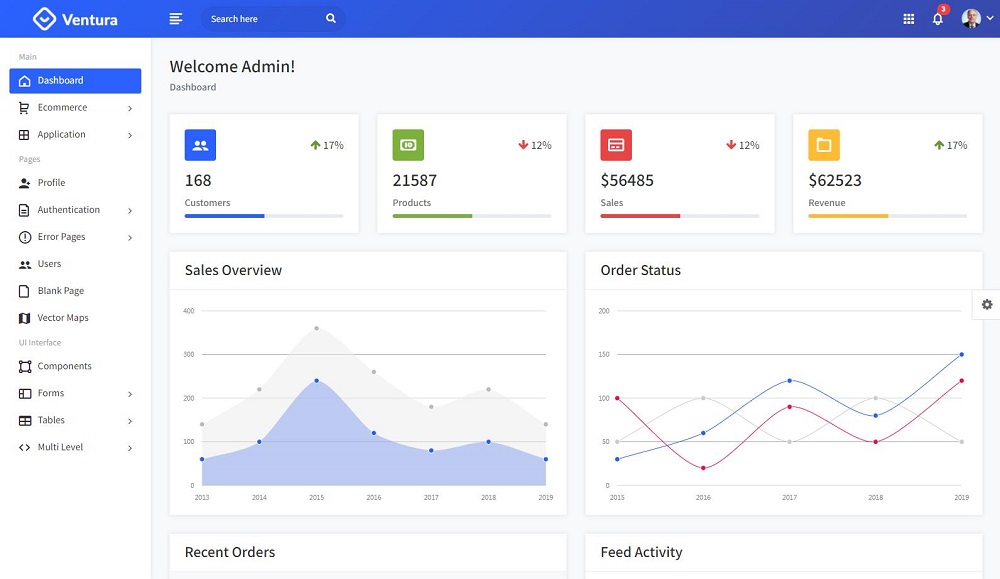Click the blue Customers card icon
Screen dimensions: 1000x579
pyautogui.click(x=200, y=145)
